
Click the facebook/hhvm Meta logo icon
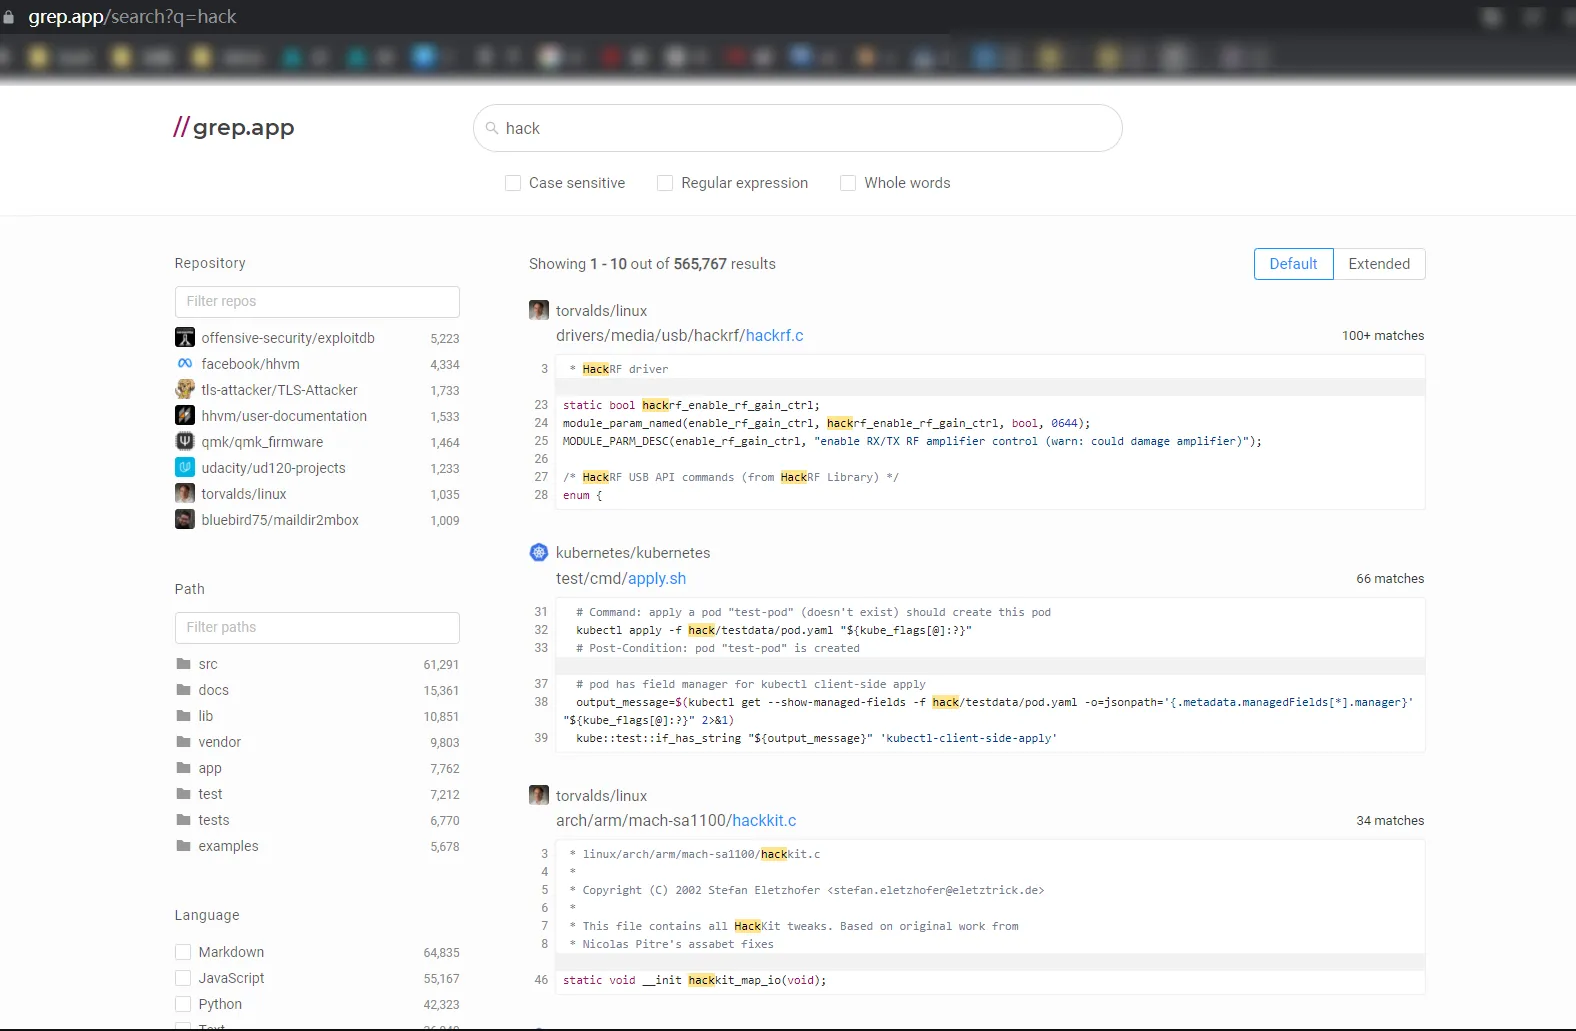(185, 364)
